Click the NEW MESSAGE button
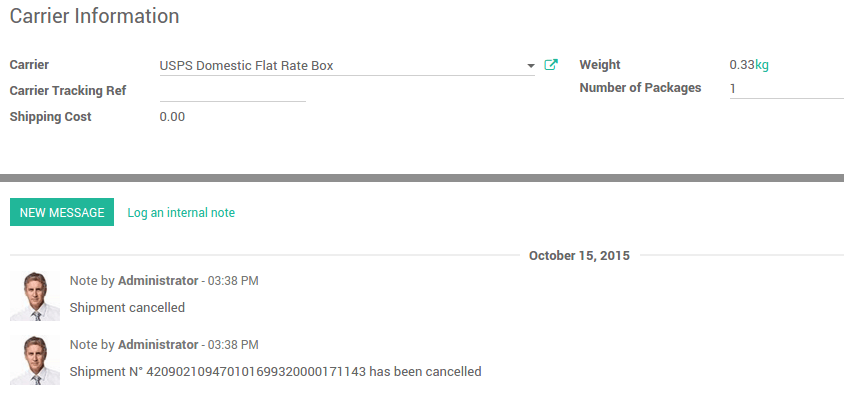Viewport: 844px width, 394px height. click(x=62, y=212)
